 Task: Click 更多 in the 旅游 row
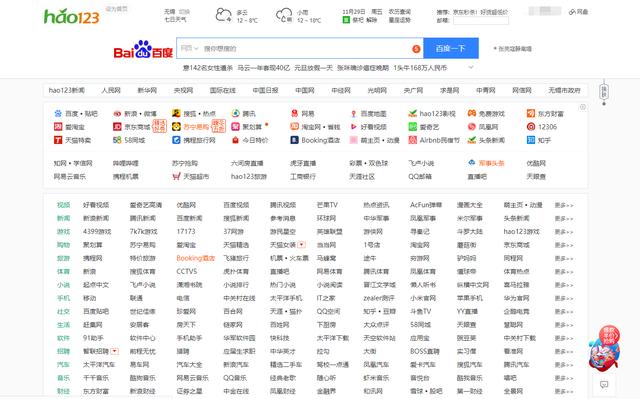[564, 258]
